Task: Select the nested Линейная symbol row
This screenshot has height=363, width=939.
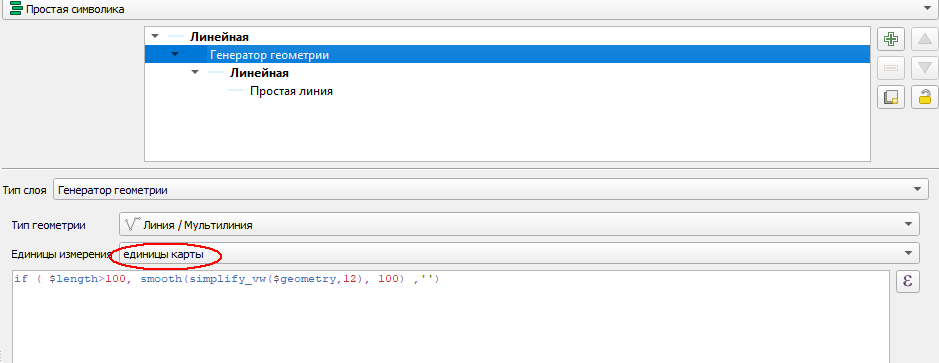Action: pyautogui.click(x=507, y=73)
